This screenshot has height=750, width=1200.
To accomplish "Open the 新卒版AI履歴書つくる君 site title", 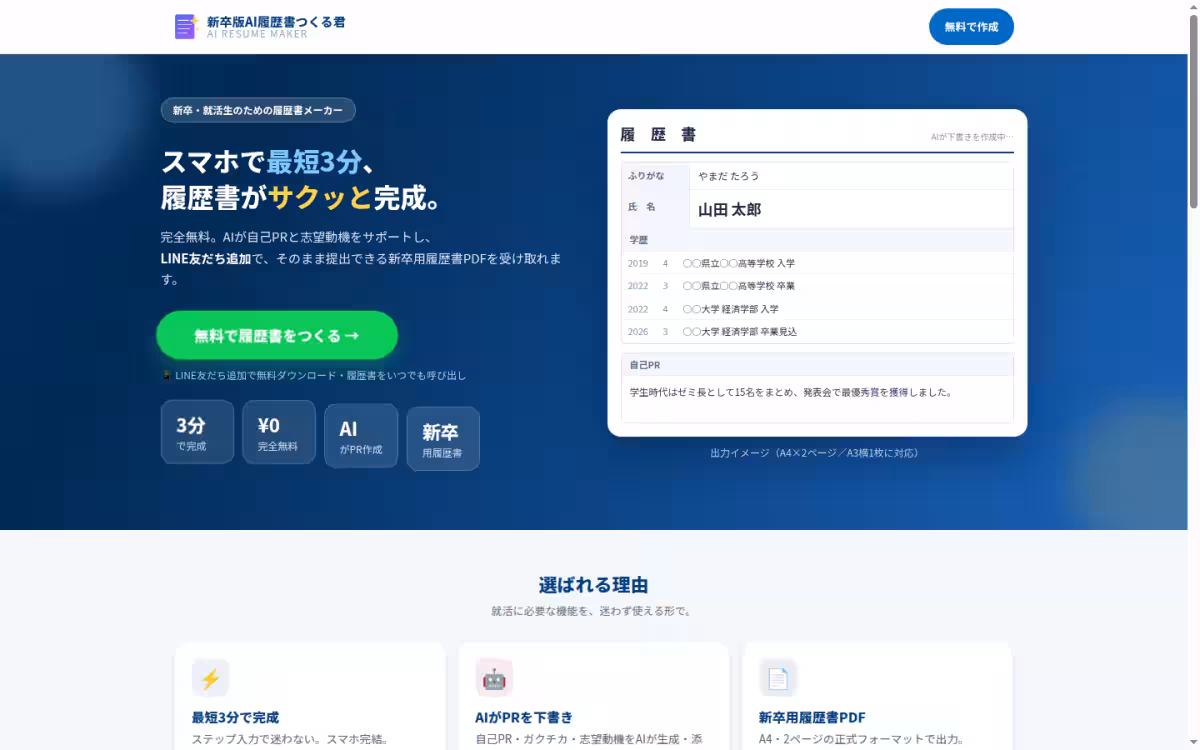I will [276, 21].
